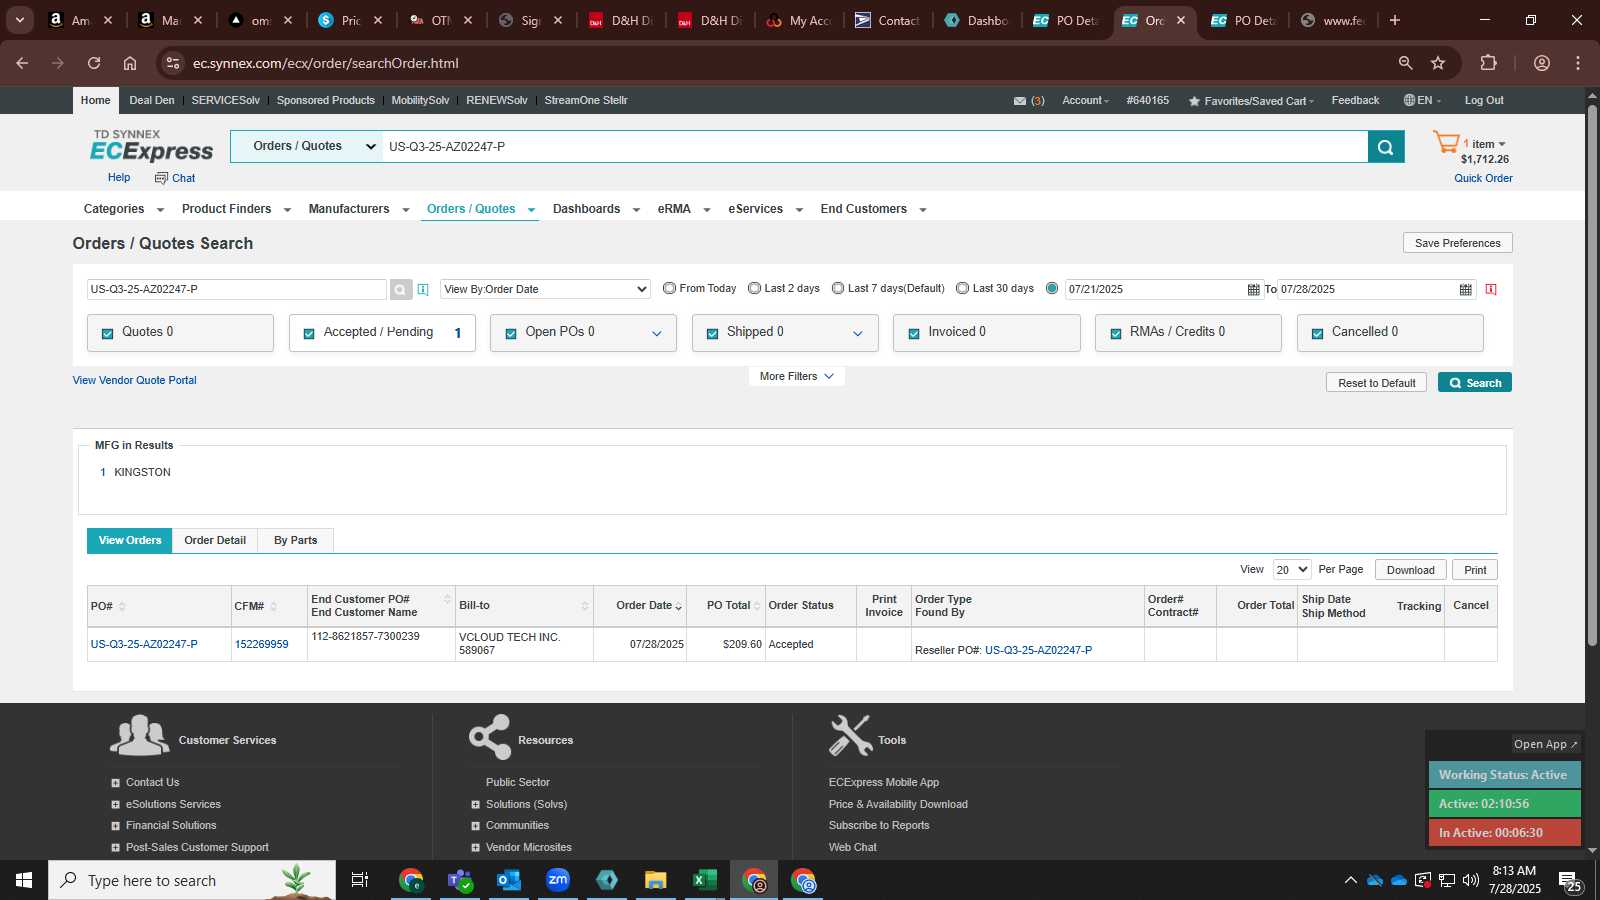Open the Chrome profile icon
This screenshot has height=900, width=1600.
click(x=1542, y=63)
